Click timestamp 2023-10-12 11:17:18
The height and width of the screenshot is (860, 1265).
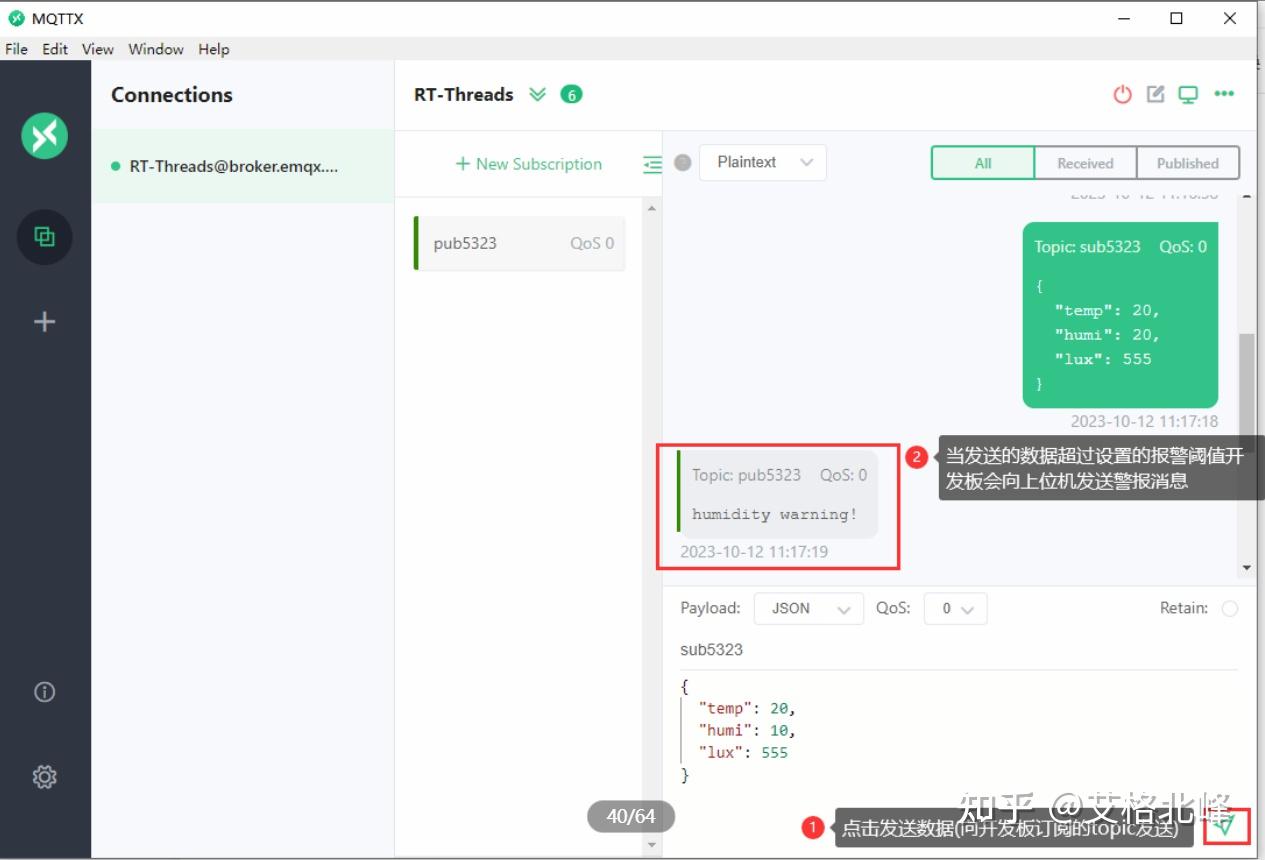[x=1145, y=422]
